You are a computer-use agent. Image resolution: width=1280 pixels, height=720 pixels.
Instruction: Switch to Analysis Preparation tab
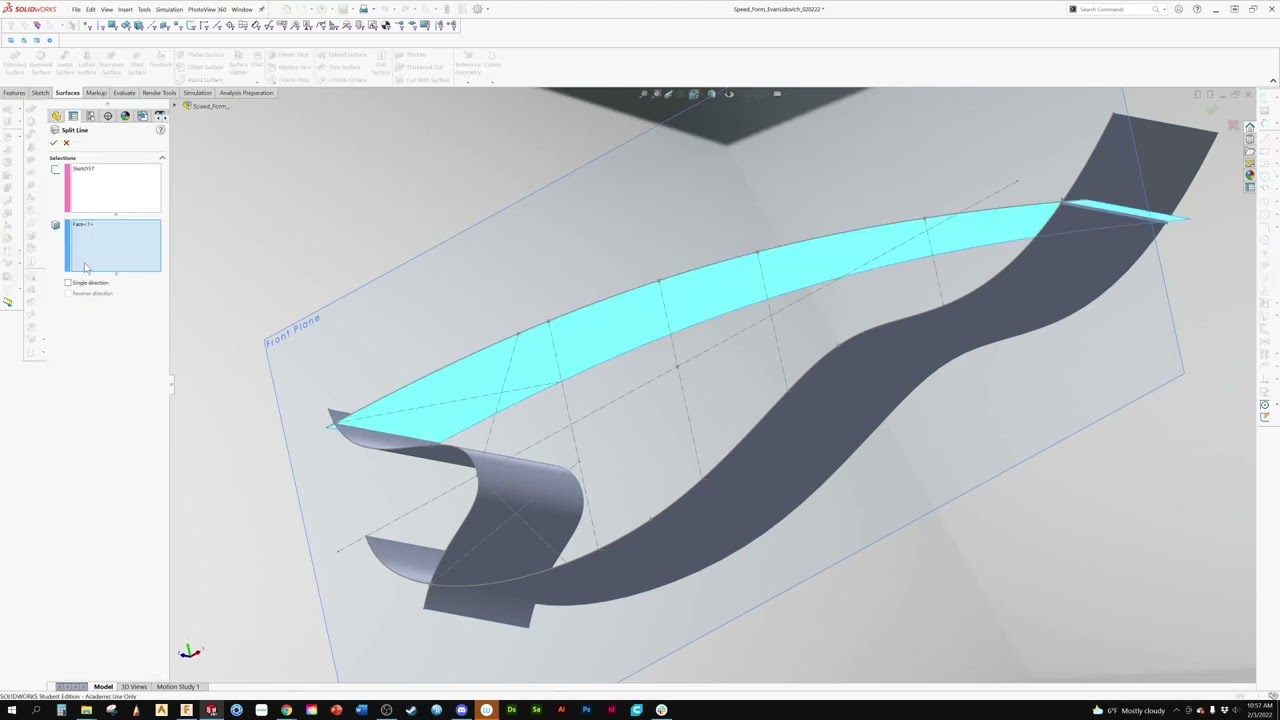pyautogui.click(x=246, y=93)
